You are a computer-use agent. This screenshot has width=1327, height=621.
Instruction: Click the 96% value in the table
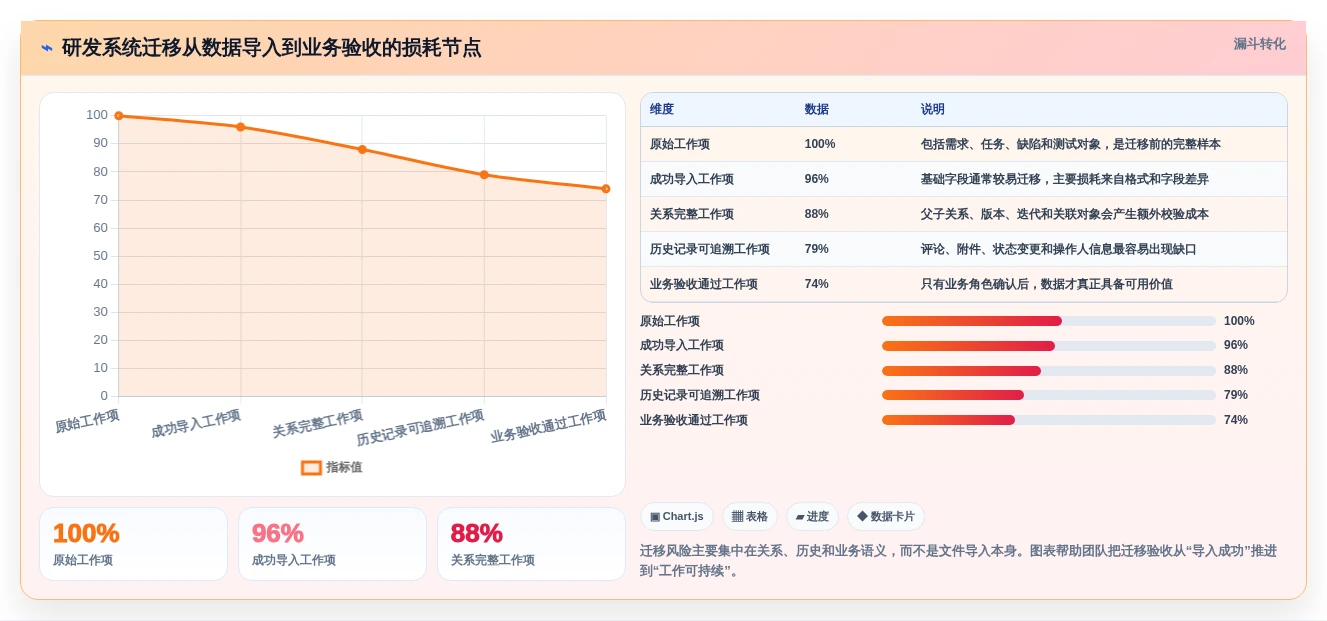tap(817, 179)
